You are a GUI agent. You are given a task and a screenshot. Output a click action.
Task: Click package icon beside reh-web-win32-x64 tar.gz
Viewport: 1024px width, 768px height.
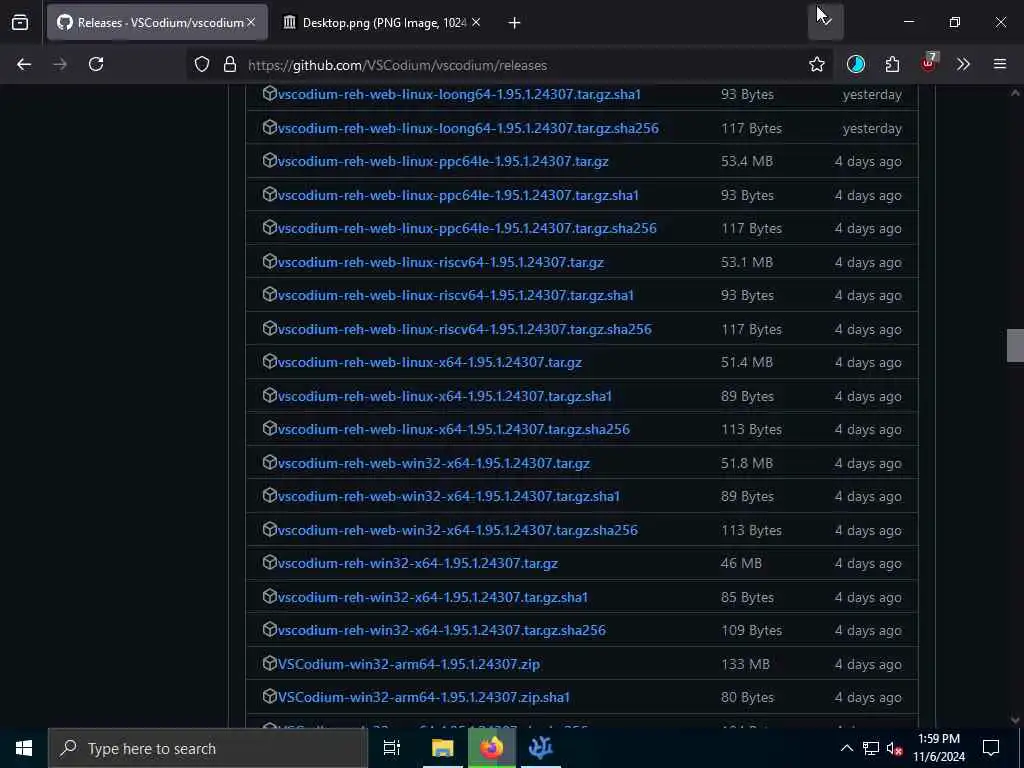point(269,462)
